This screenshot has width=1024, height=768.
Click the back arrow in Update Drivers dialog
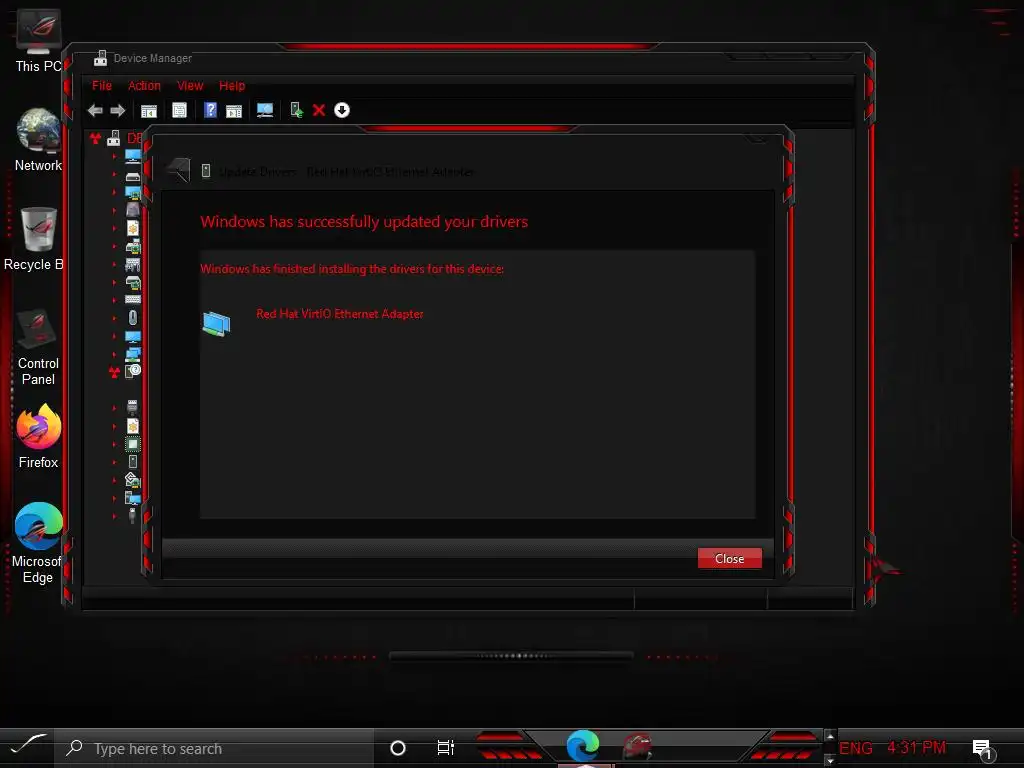[x=178, y=170]
